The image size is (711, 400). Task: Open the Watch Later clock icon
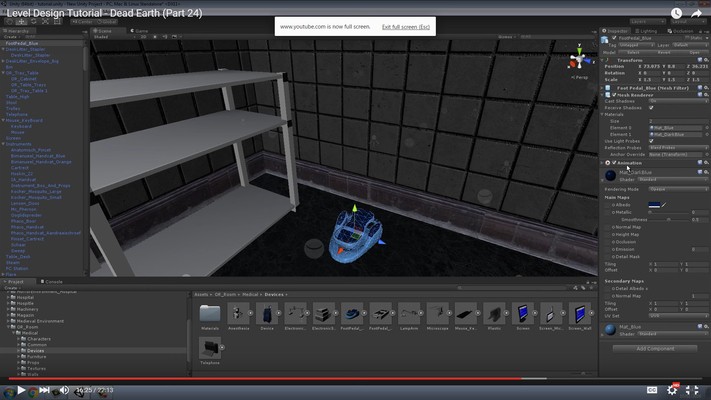coord(676,13)
